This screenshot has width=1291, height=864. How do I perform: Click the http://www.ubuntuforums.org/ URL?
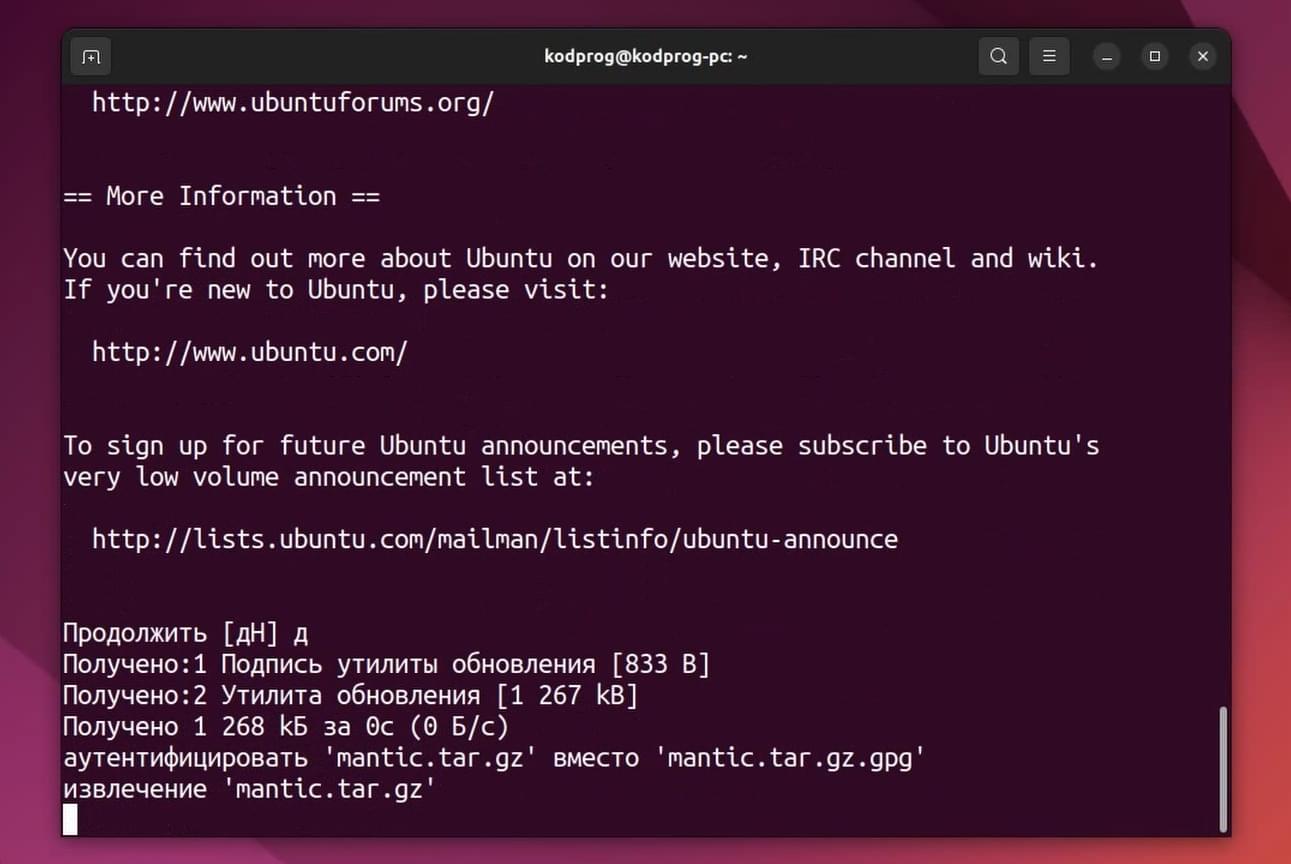click(x=293, y=102)
